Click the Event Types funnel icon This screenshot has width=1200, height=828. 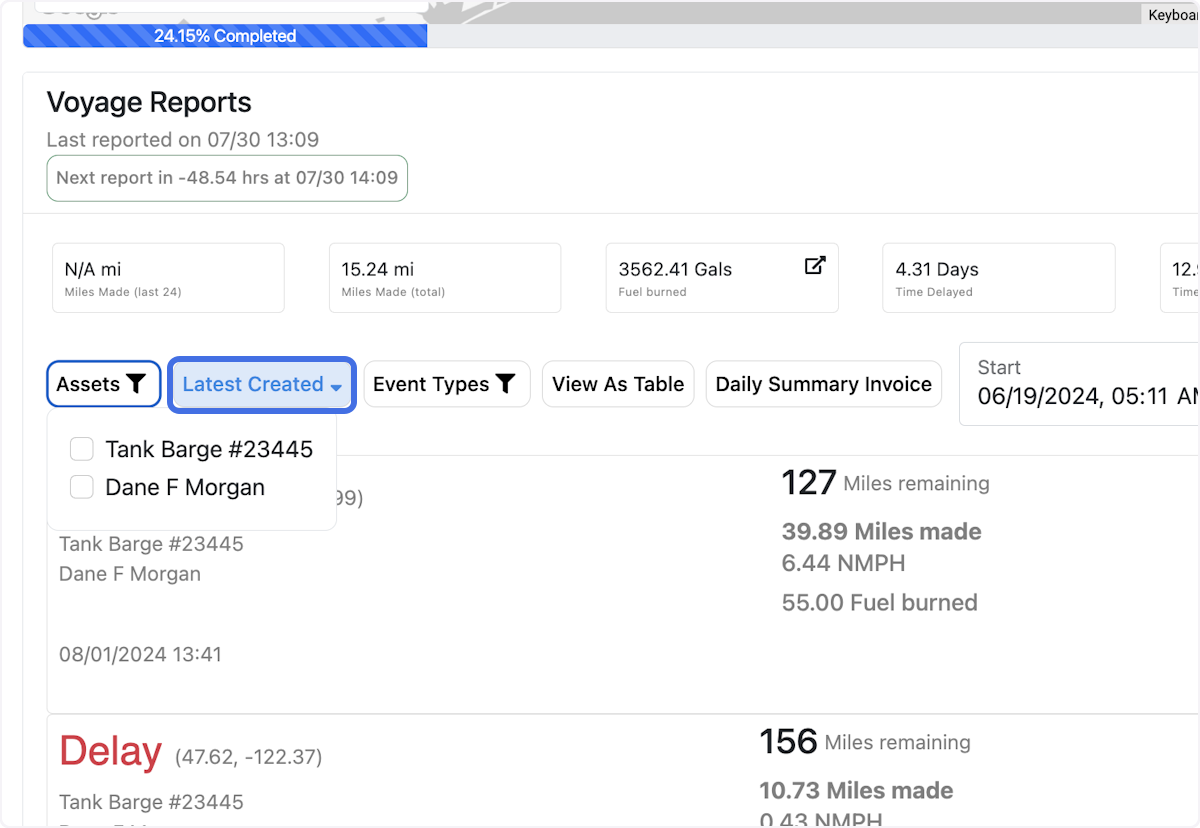506,385
